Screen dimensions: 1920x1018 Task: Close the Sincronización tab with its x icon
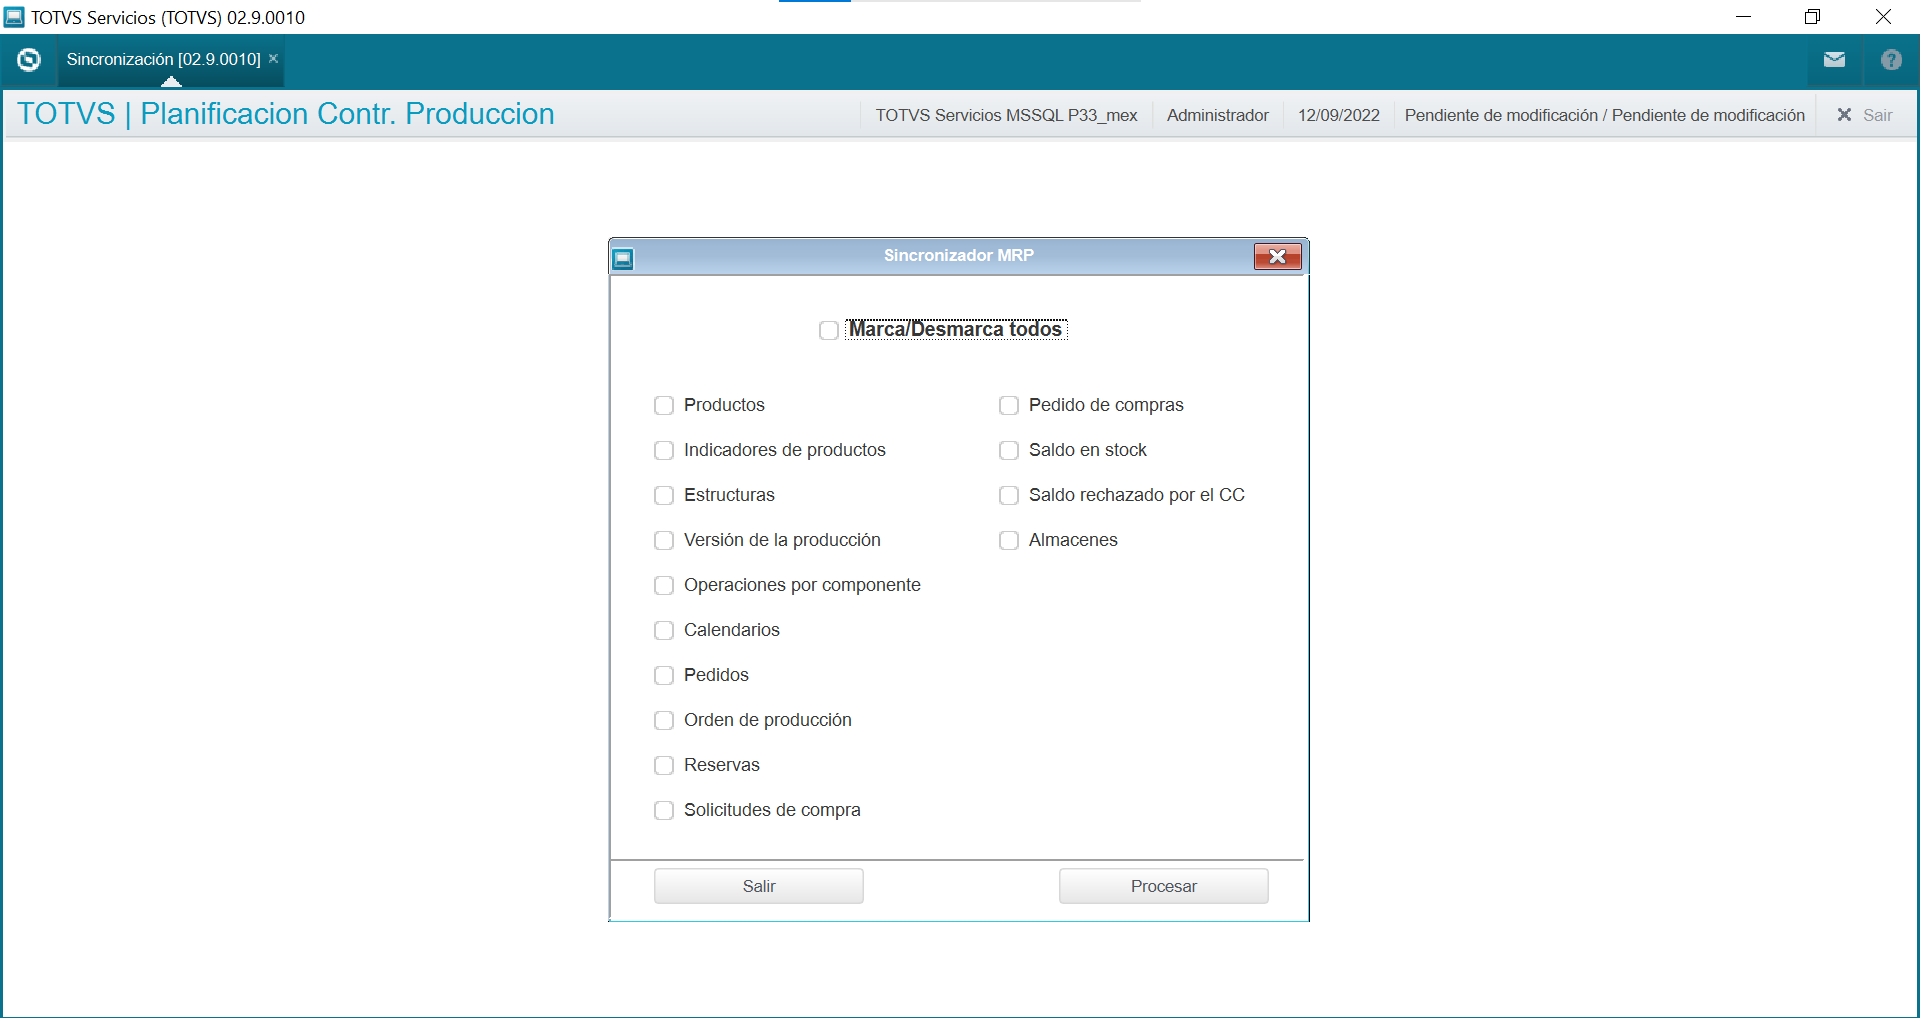(273, 59)
